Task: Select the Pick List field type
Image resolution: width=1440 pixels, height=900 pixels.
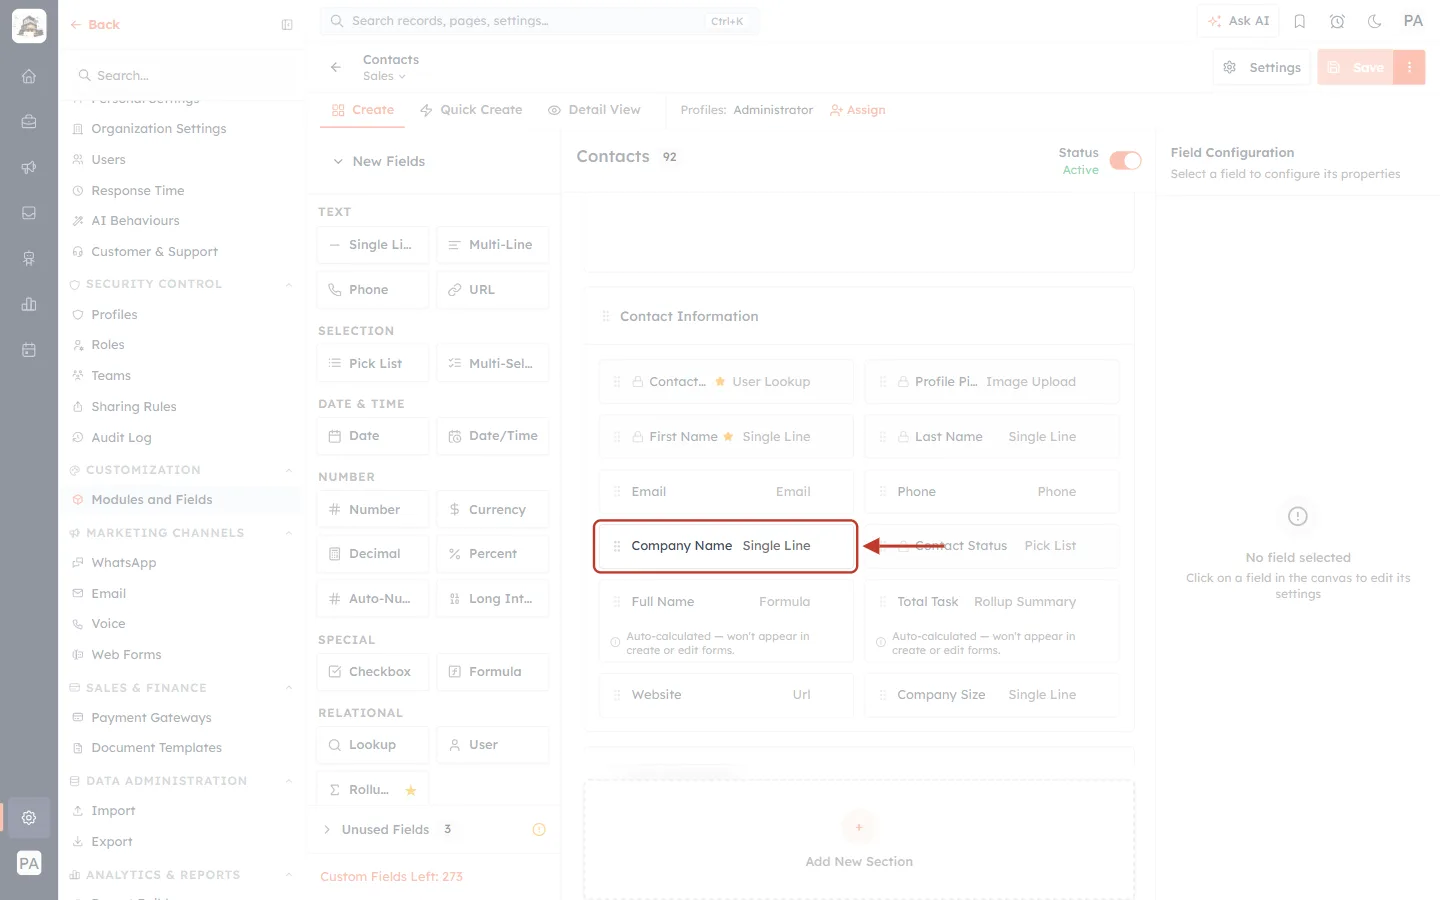Action: click(x=373, y=363)
